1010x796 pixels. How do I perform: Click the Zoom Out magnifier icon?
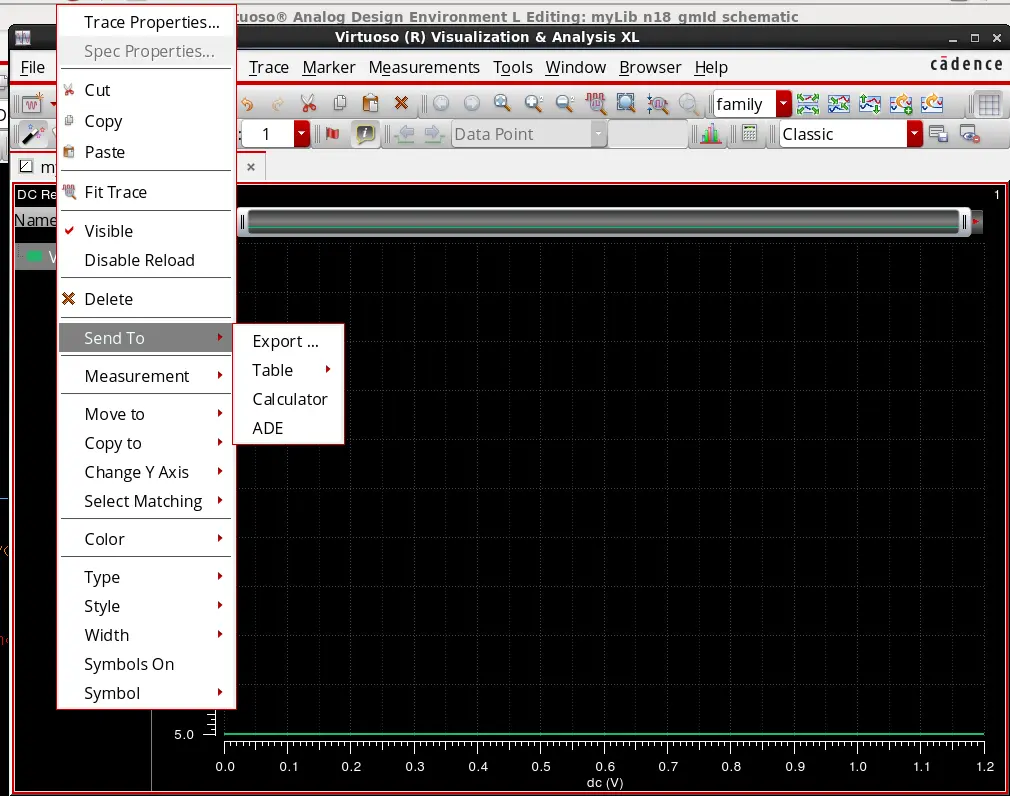[564, 103]
